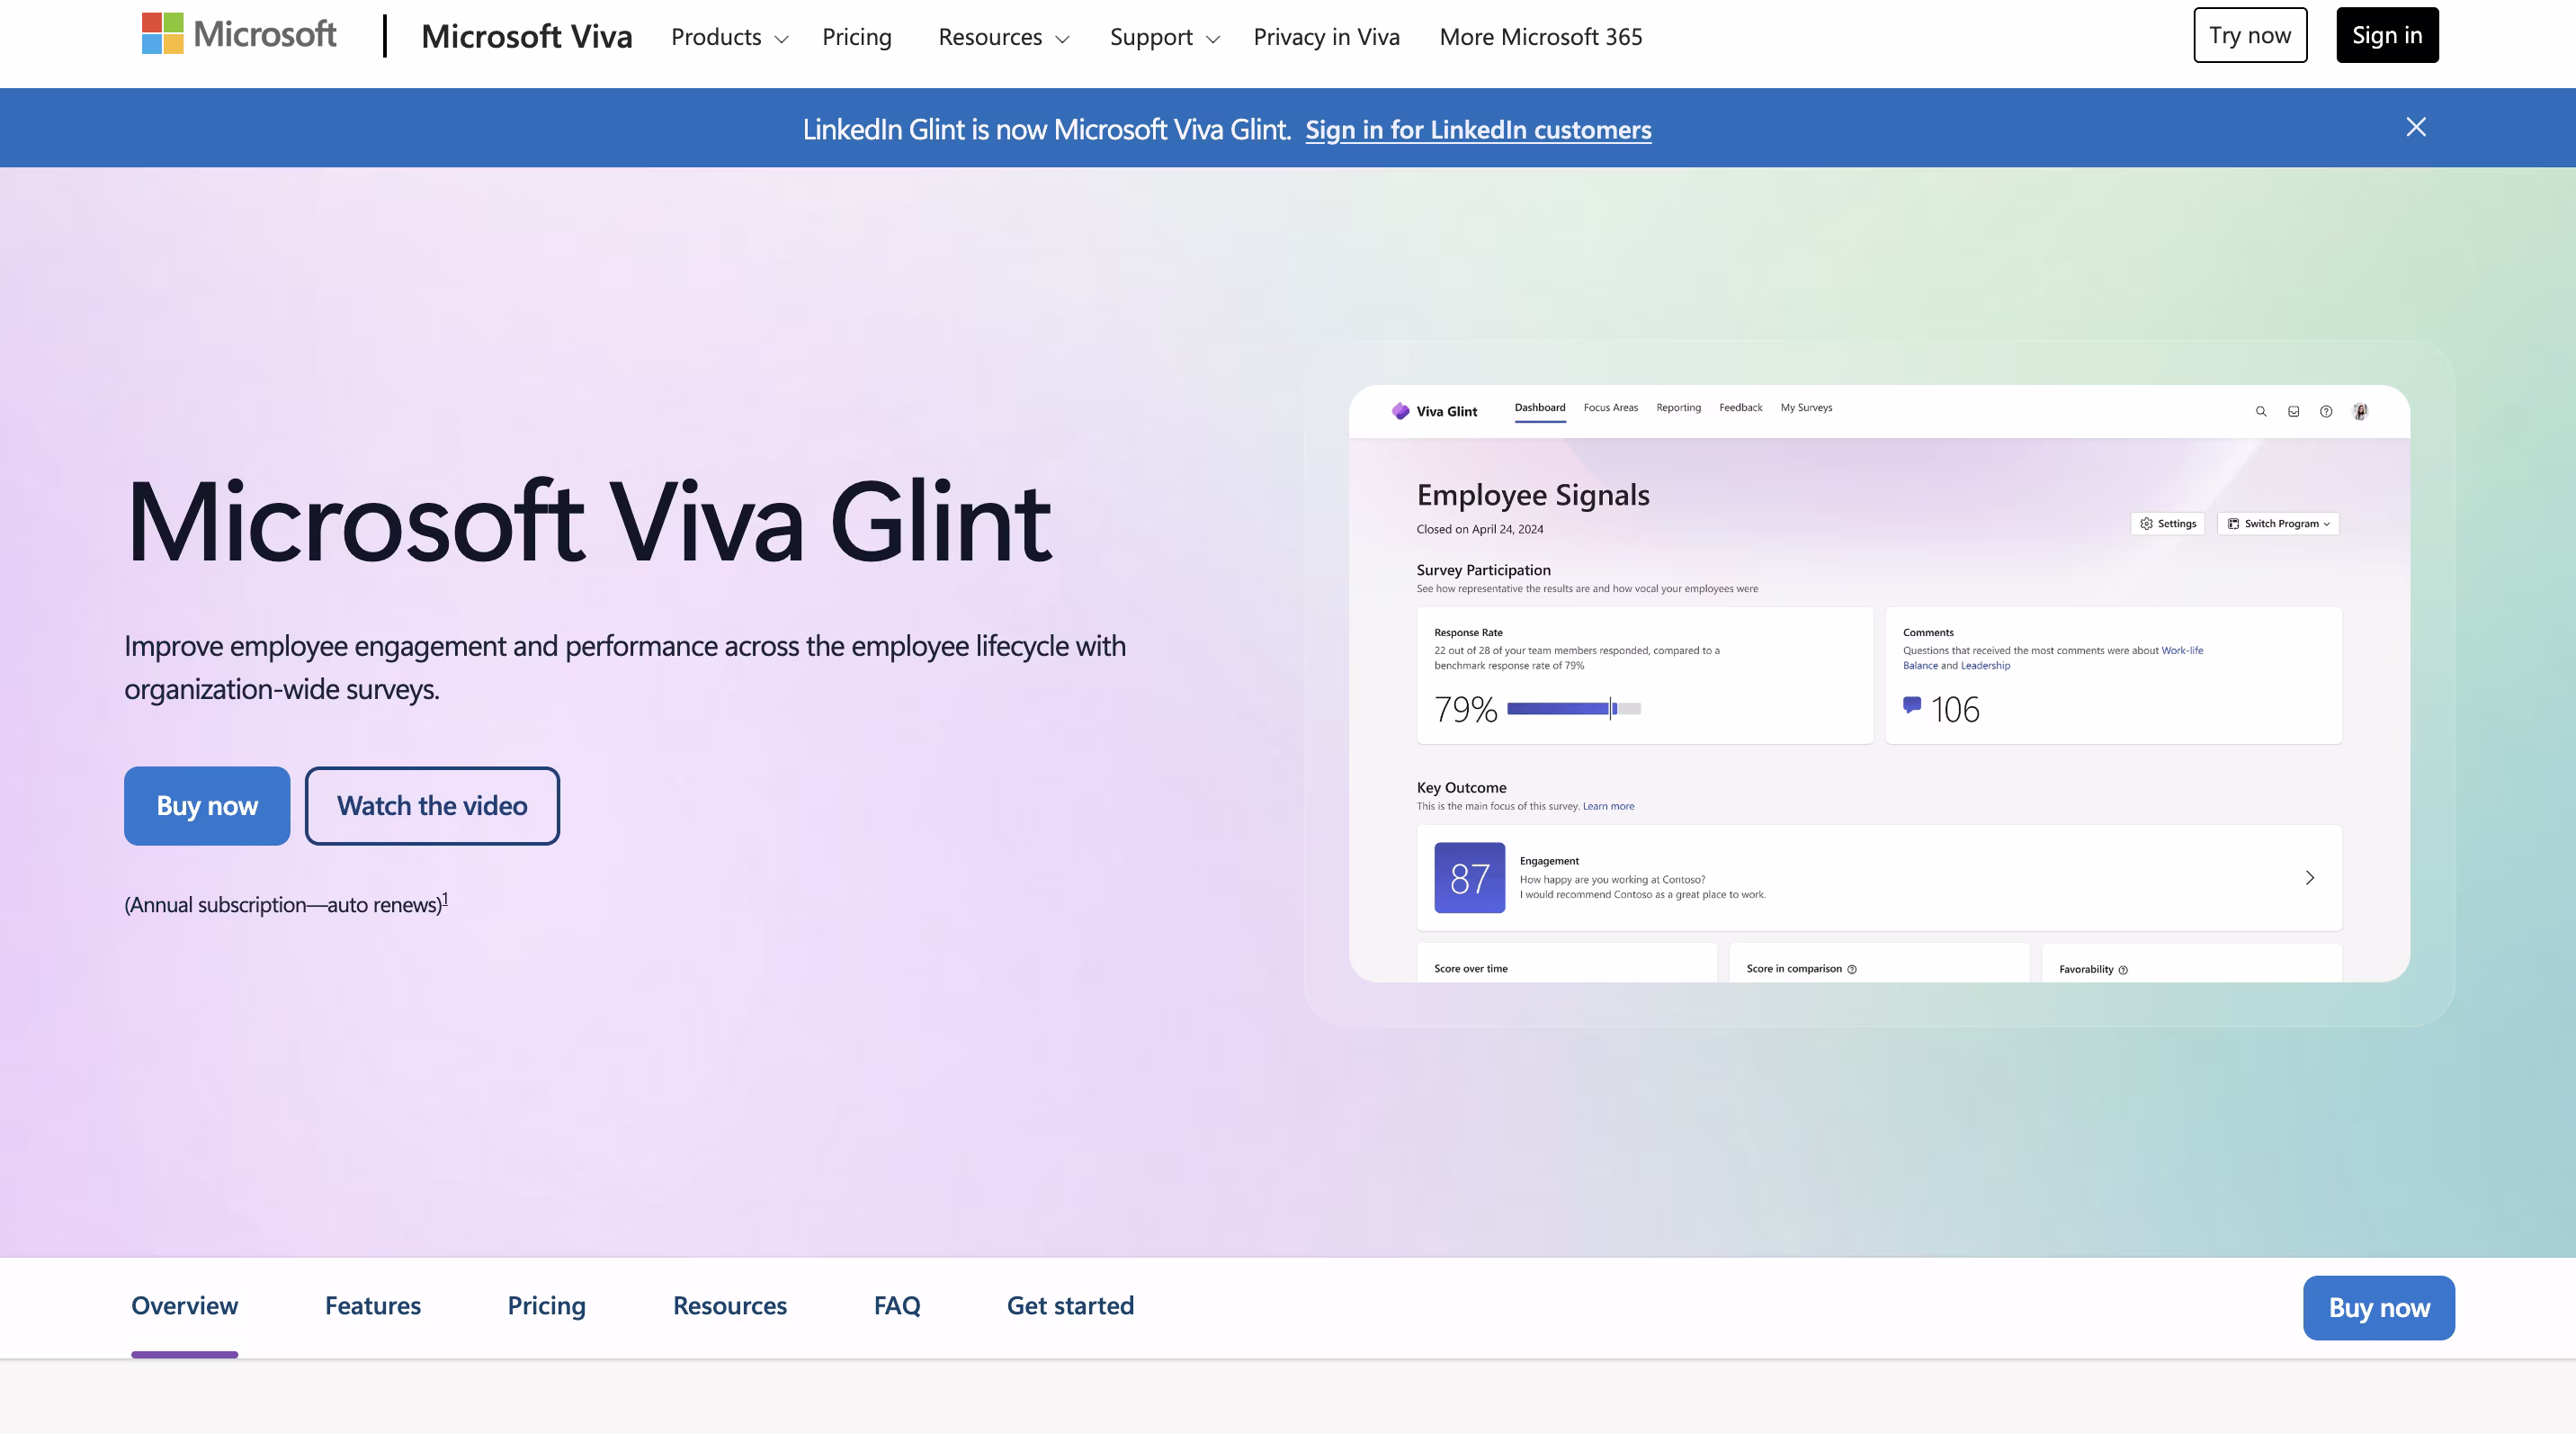Click the footnote 1 superscript link
Screen dimensions: 2576x1434
tap(445, 898)
